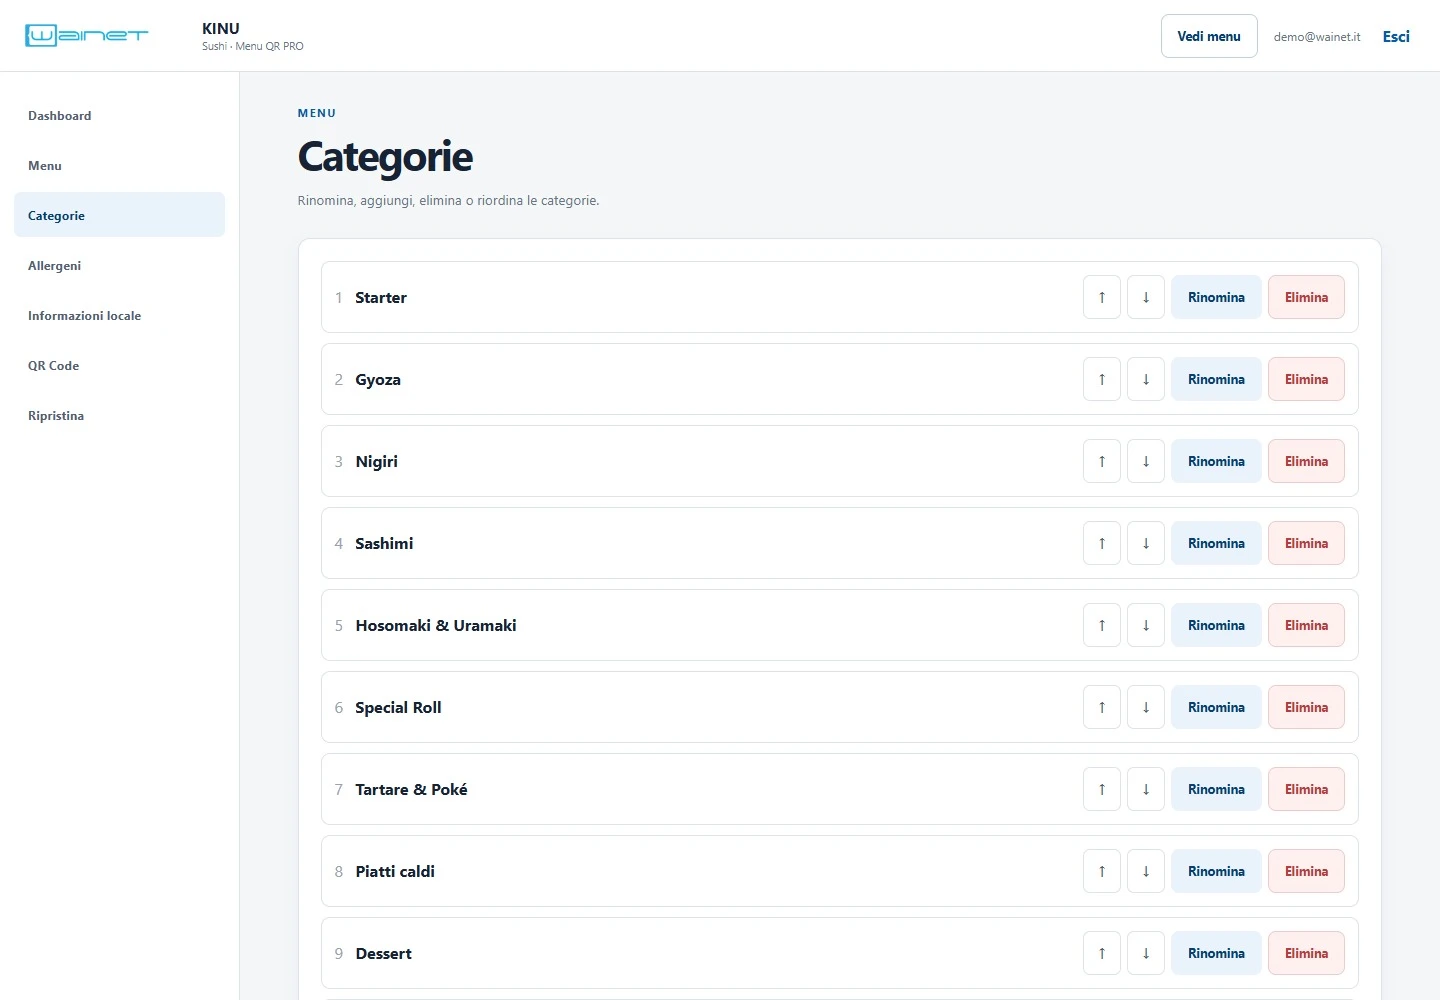Log out using Esci link
The height and width of the screenshot is (1000, 1440).
pyautogui.click(x=1396, y=36)
